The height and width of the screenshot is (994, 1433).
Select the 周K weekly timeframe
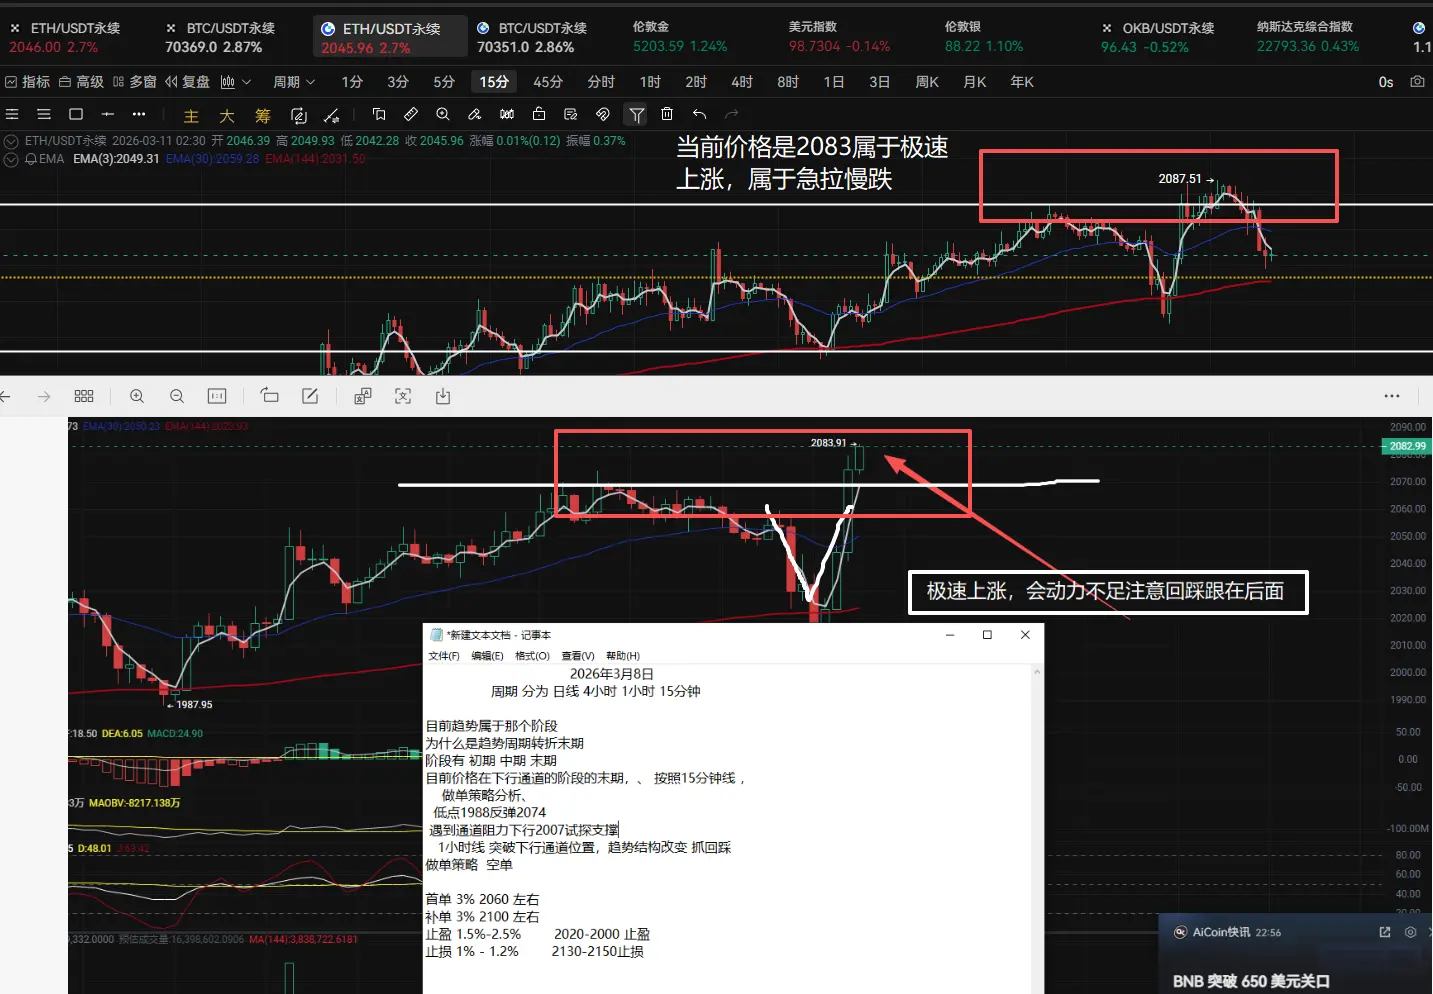pyautogui.click(x=927, y=82)
